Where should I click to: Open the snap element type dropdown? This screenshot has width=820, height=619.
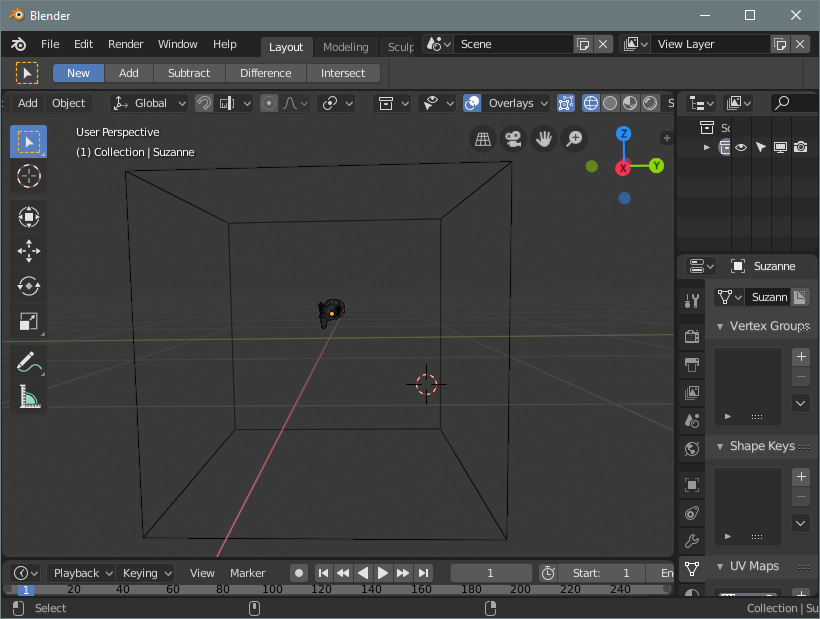(x=236, y=104)
